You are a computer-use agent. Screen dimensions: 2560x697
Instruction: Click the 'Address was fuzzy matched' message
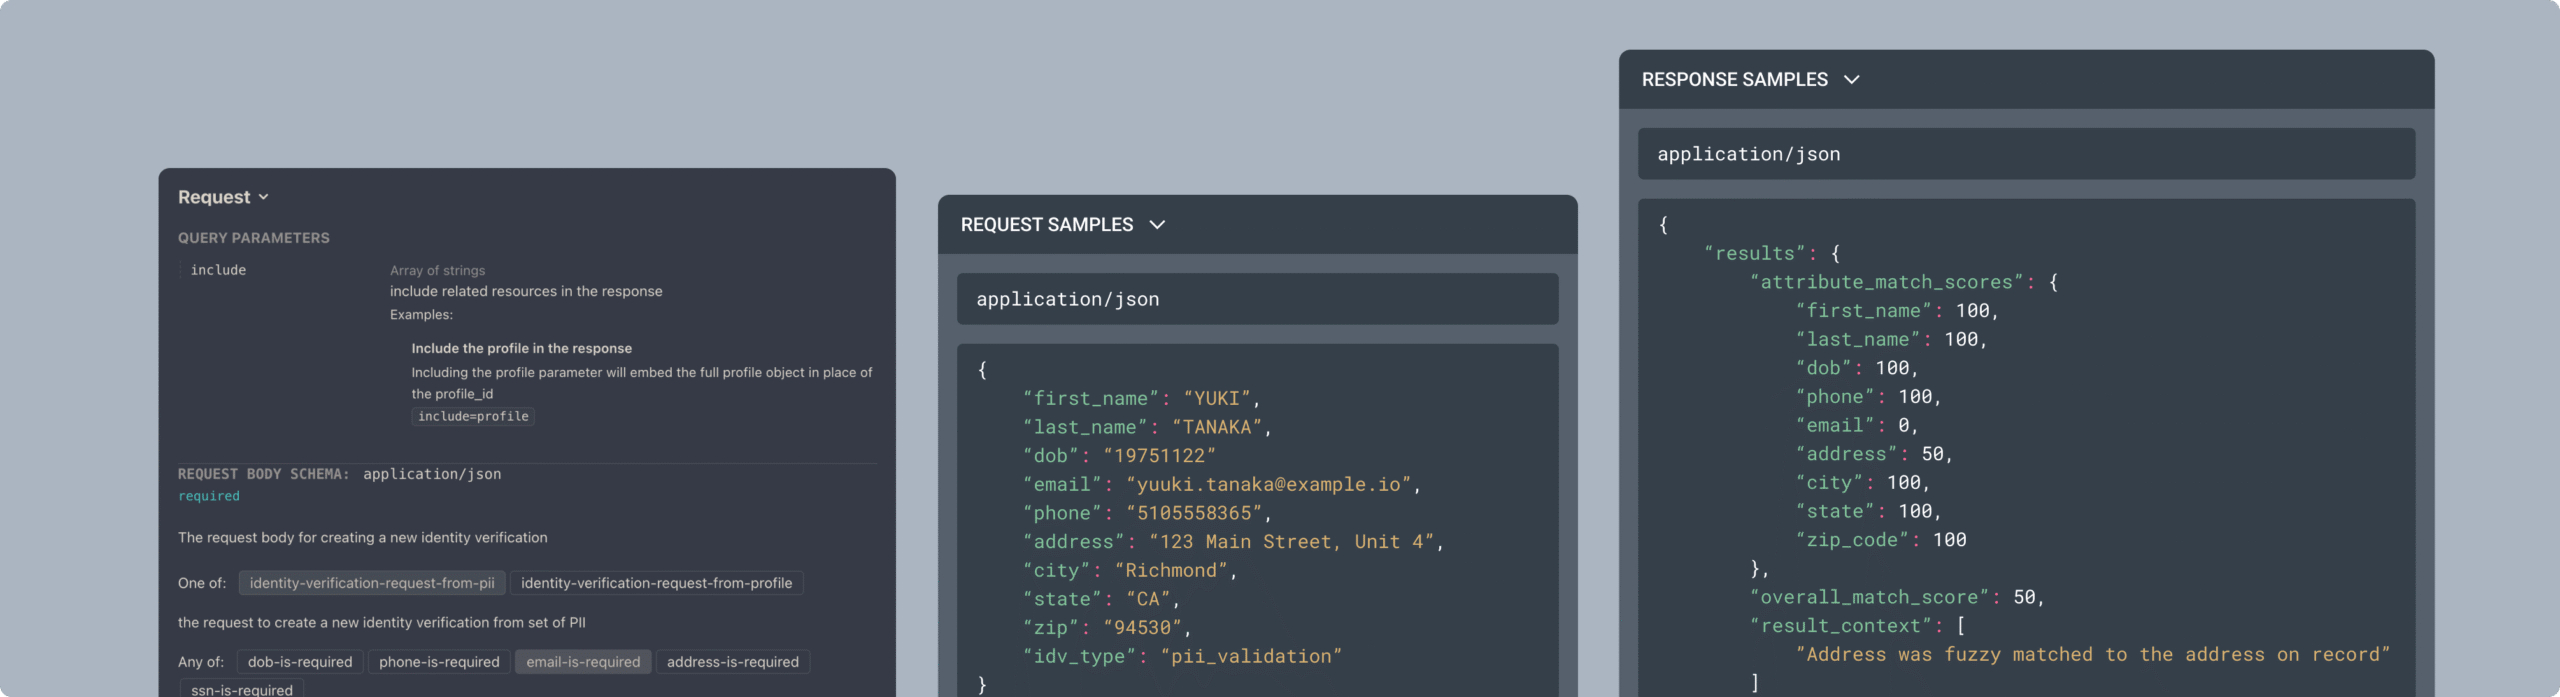[x=2093, y=655]
